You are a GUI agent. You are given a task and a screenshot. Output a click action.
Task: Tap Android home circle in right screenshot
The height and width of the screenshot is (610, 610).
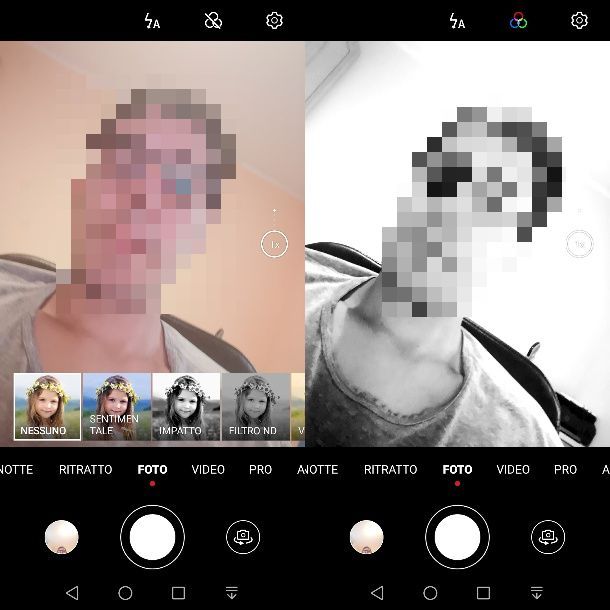[430, 593]
